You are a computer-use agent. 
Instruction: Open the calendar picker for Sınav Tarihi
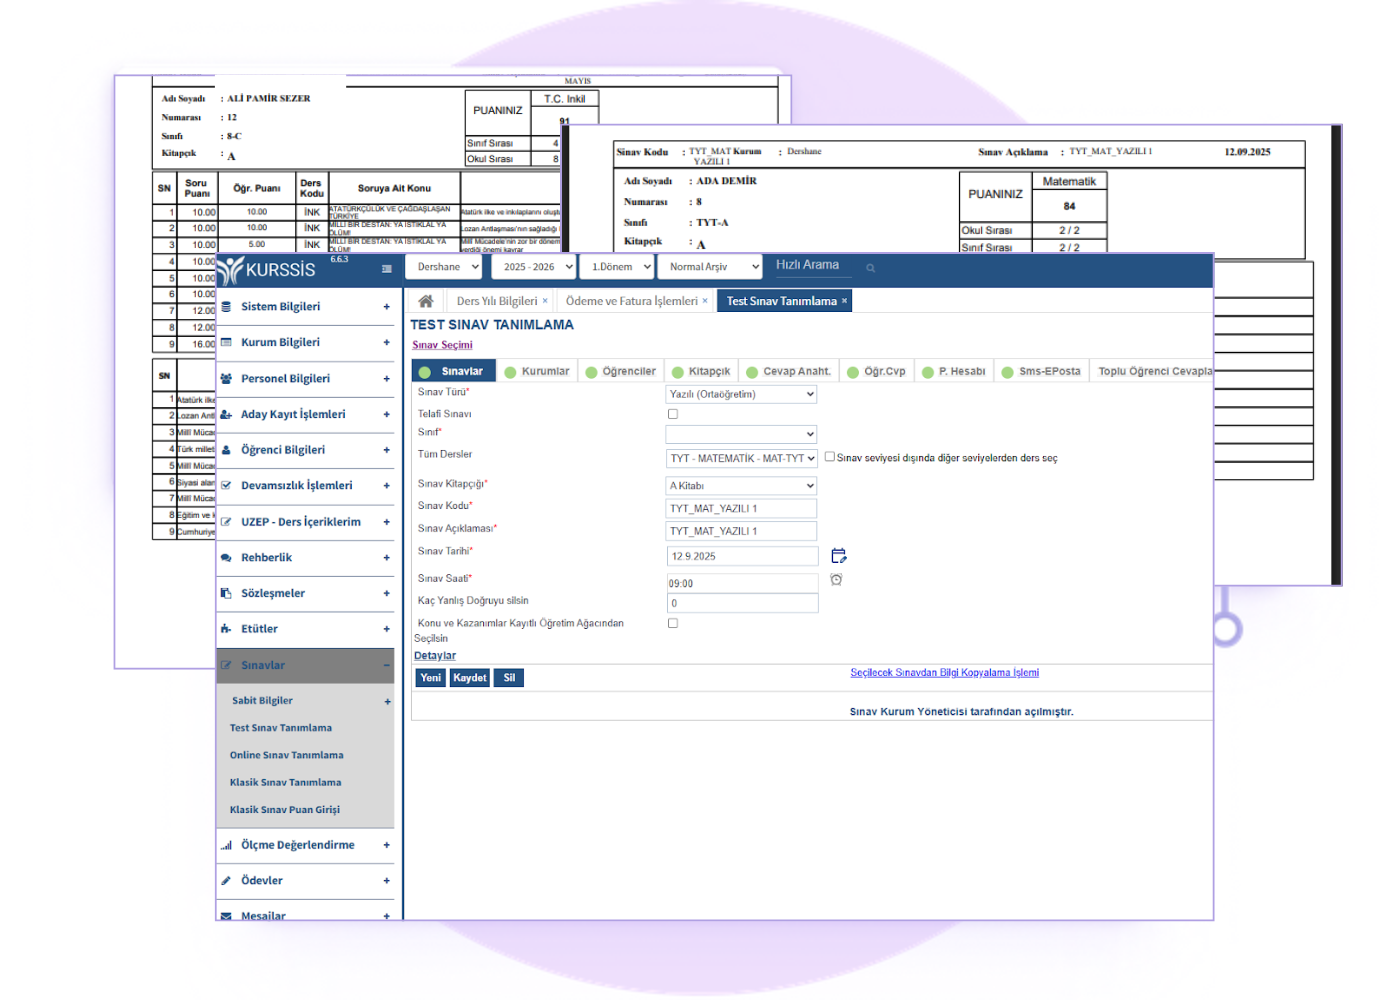[x=838, y=556]
